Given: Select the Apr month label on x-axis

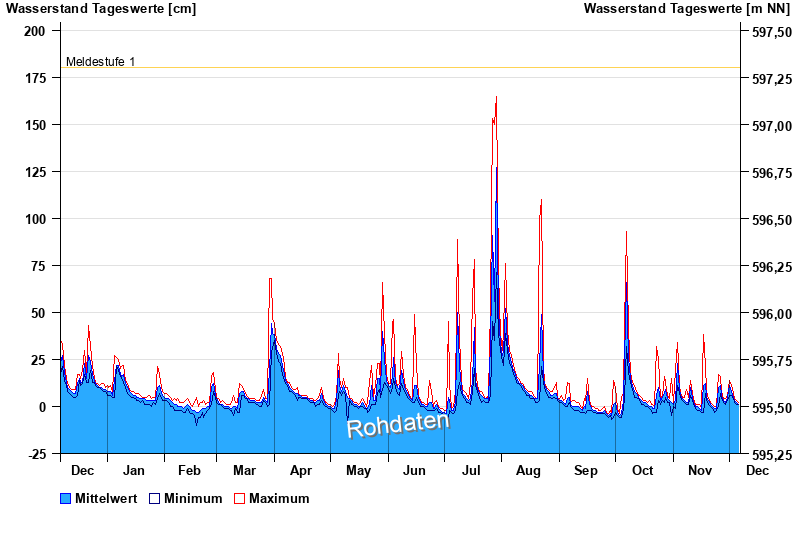Looking at the screenshot, I should [300, 470].
